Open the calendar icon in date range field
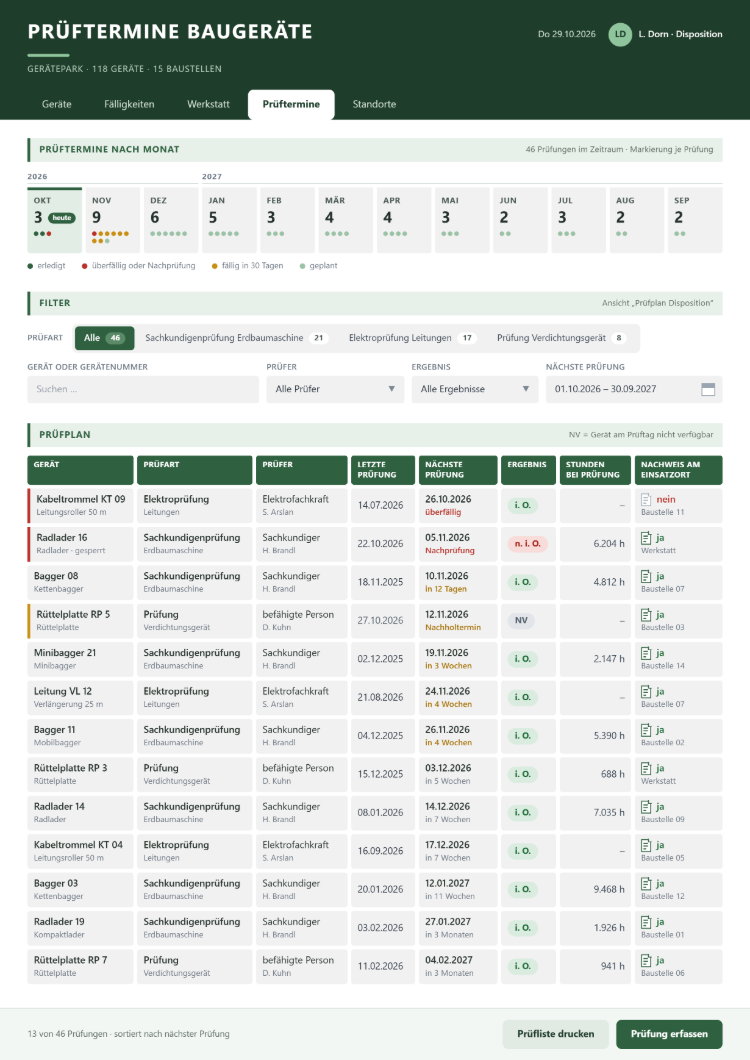Image resolution: width=750 pixels, height=1060 pixels. (x=707, y=389)
